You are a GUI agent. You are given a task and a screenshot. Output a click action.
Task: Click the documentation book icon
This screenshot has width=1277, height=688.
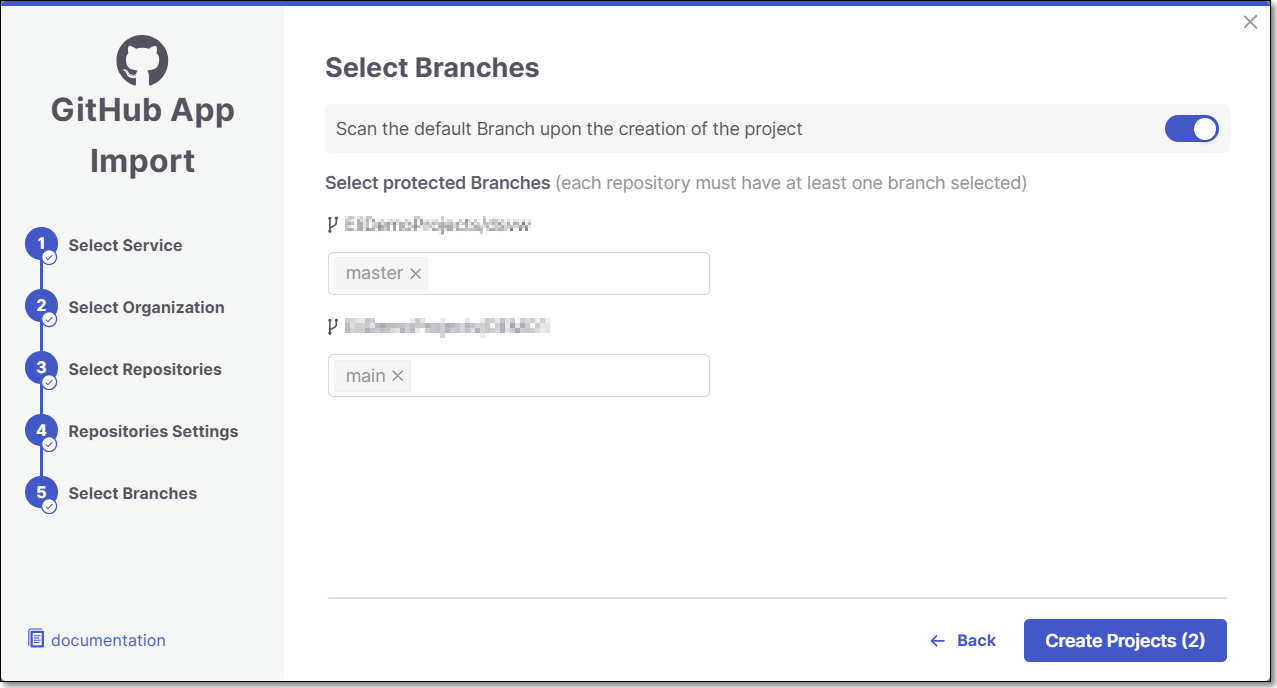tap(36, 638)
